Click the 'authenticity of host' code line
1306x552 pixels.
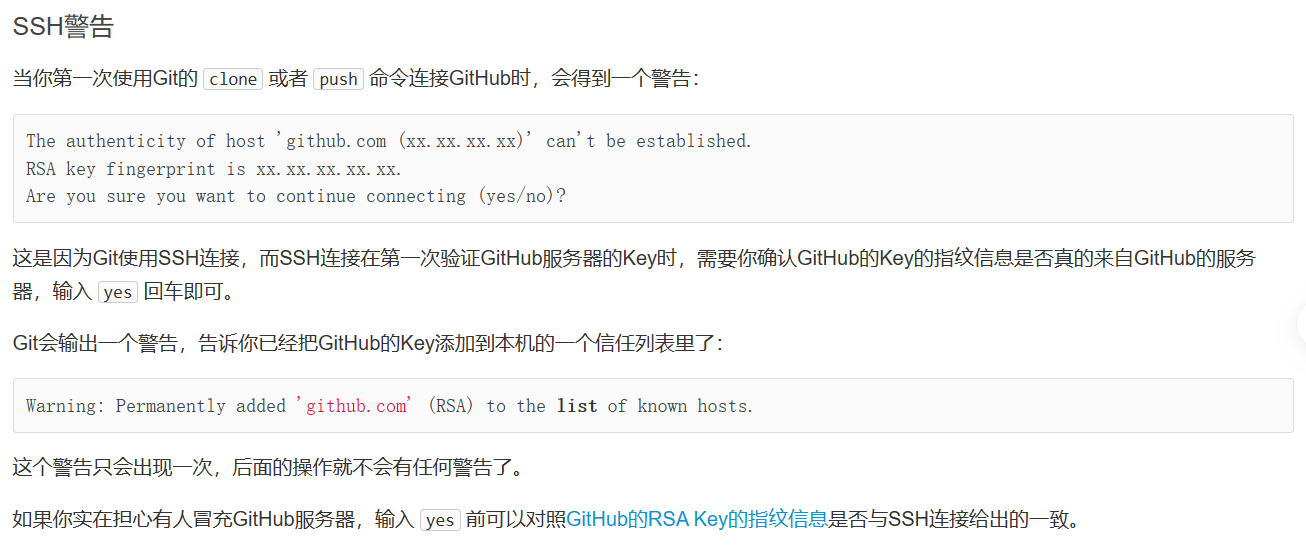tap(389, 141)
